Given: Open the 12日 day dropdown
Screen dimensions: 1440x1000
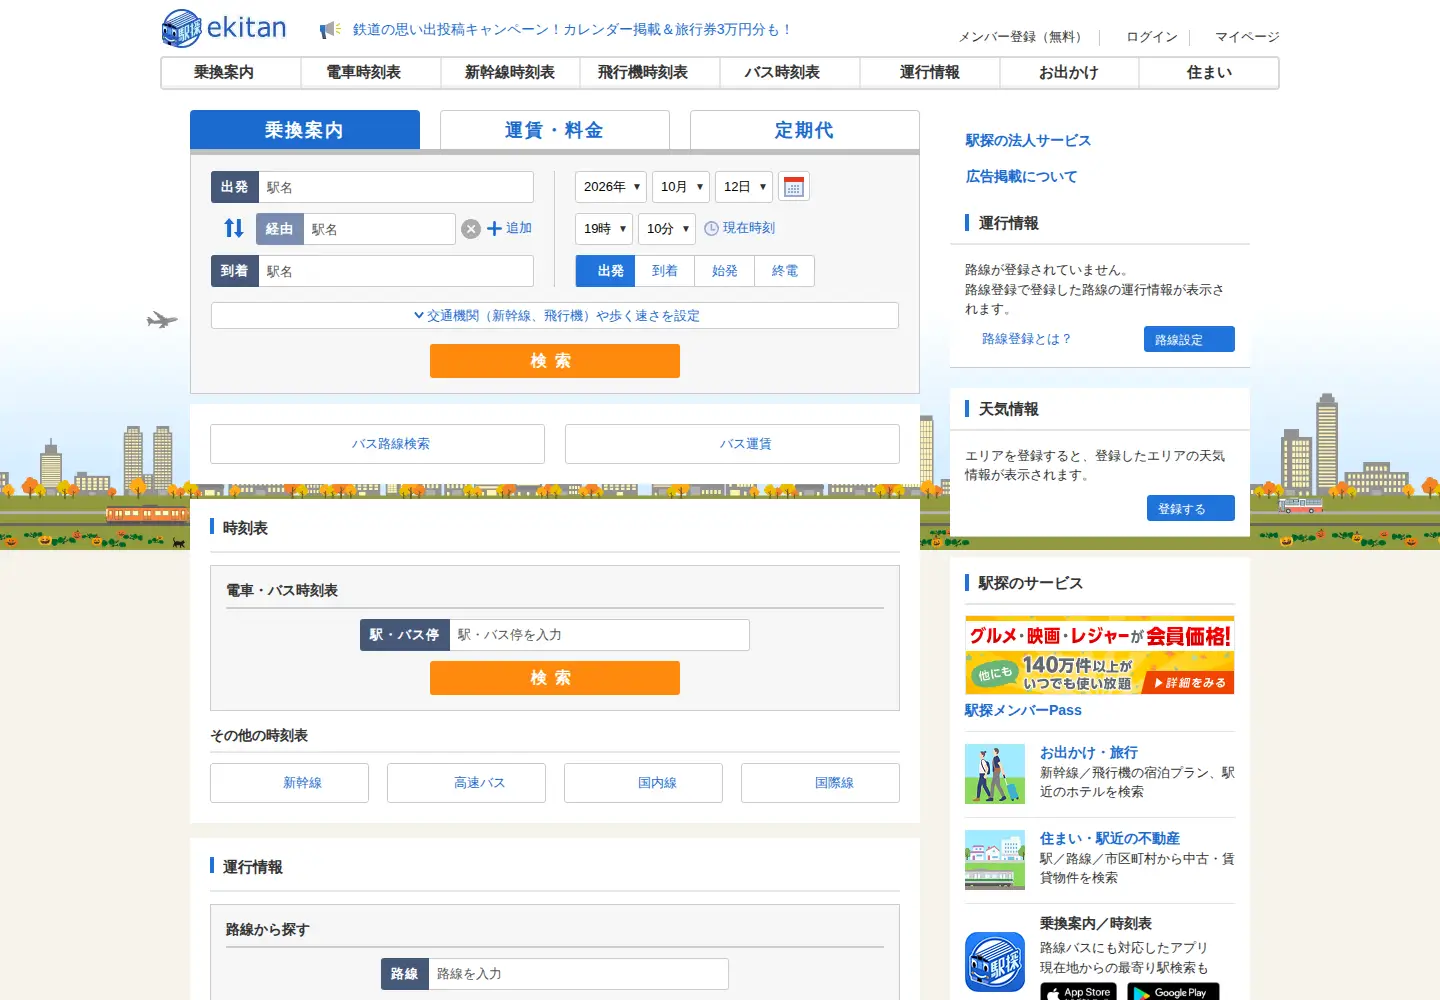Looking at the screenshot, I should pos(744,187).
